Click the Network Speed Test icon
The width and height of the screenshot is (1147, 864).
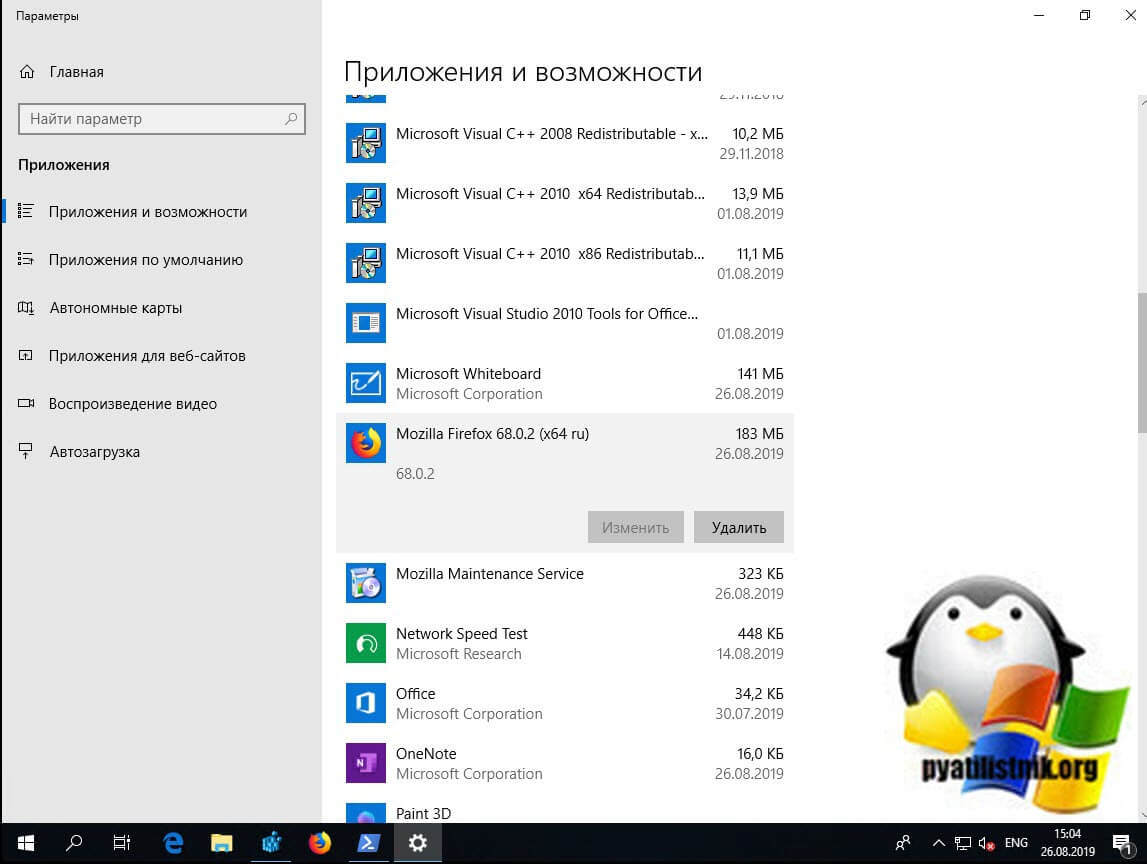click(x=366, y=643)
